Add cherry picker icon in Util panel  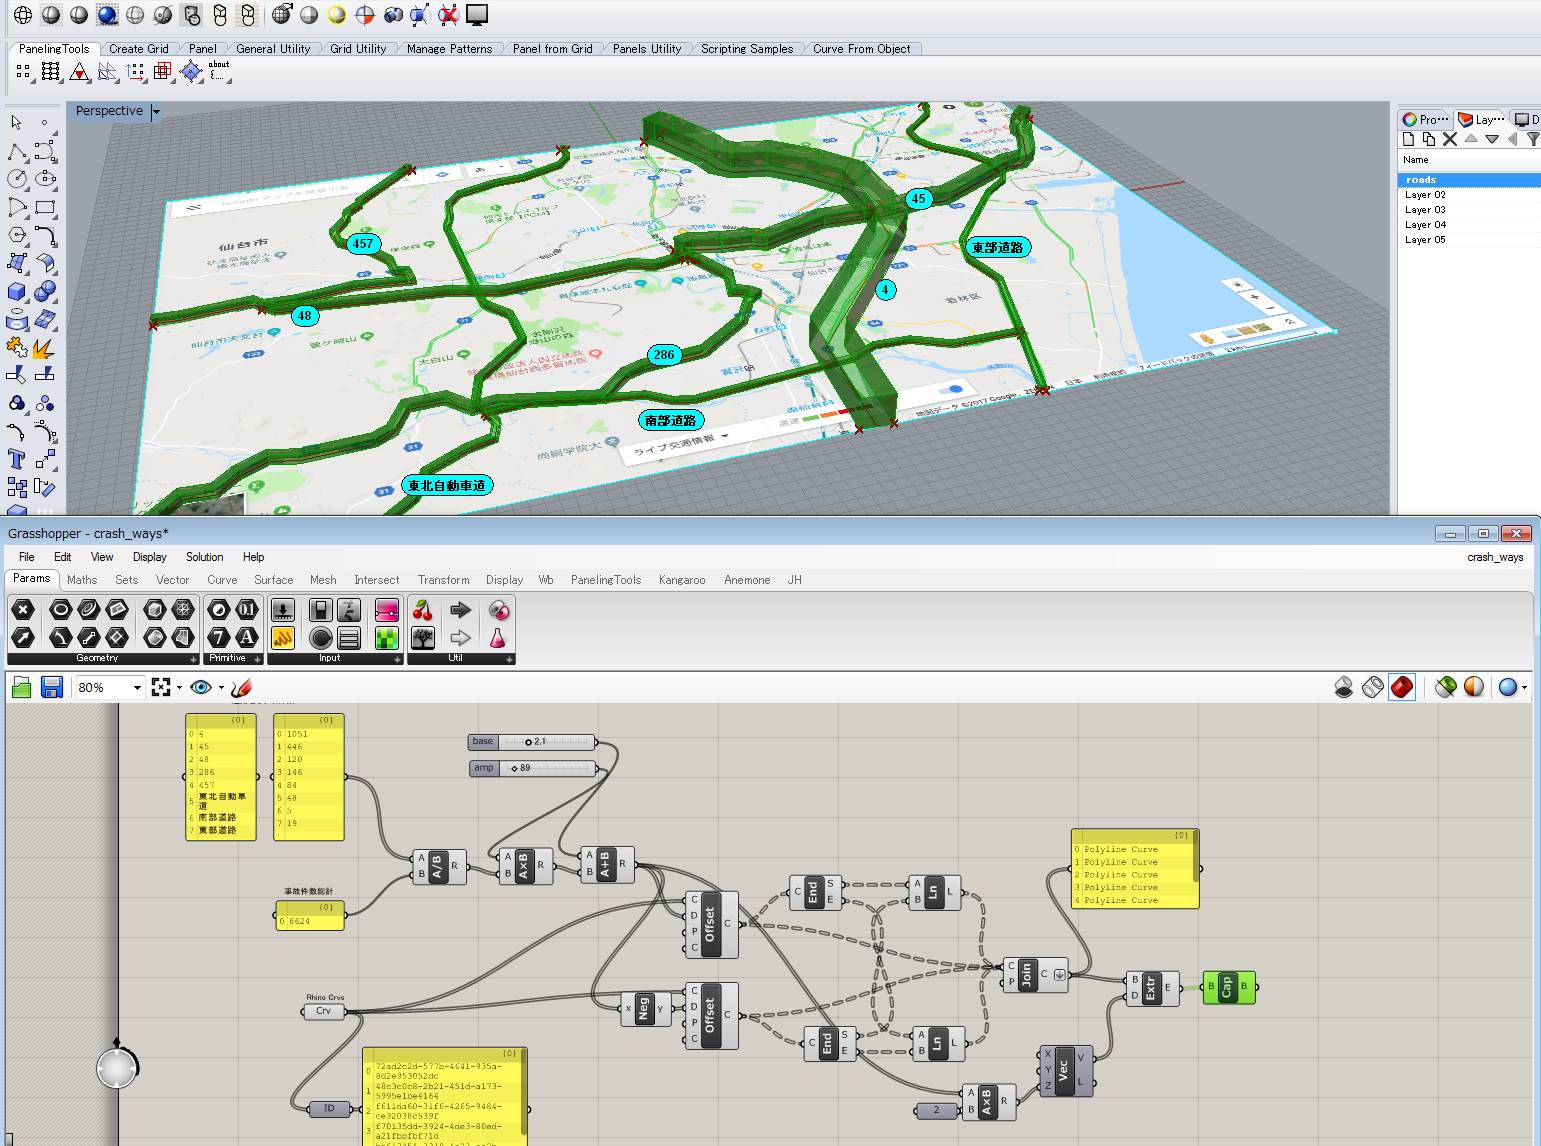[x=423, y=609]
